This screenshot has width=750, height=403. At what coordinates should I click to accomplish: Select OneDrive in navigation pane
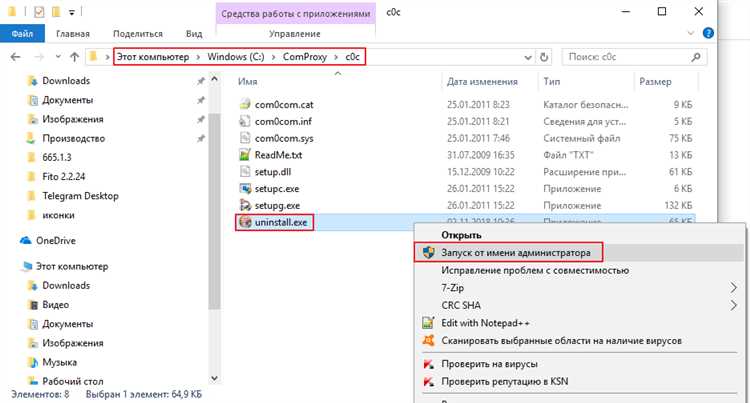(55, 240)
